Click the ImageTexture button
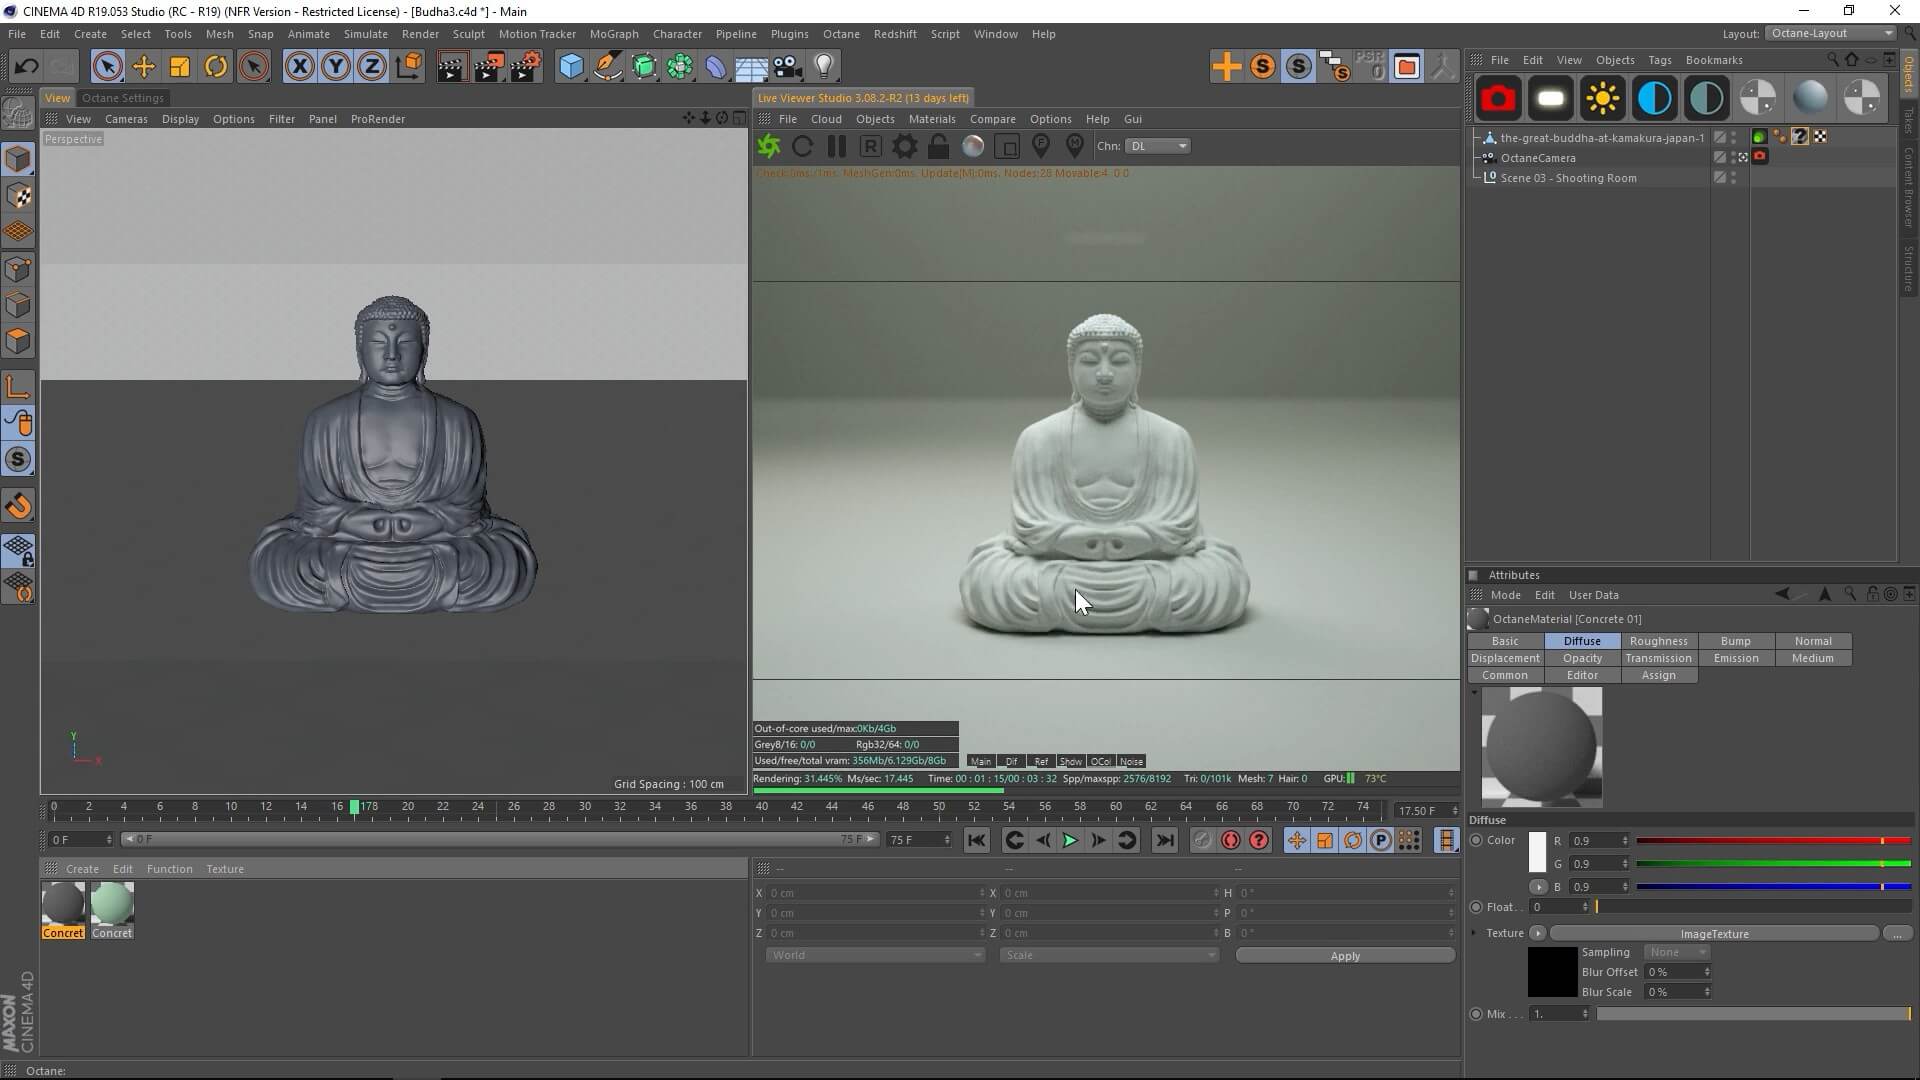This screenshot has width=1920, height=1080. coord(1713,934)
